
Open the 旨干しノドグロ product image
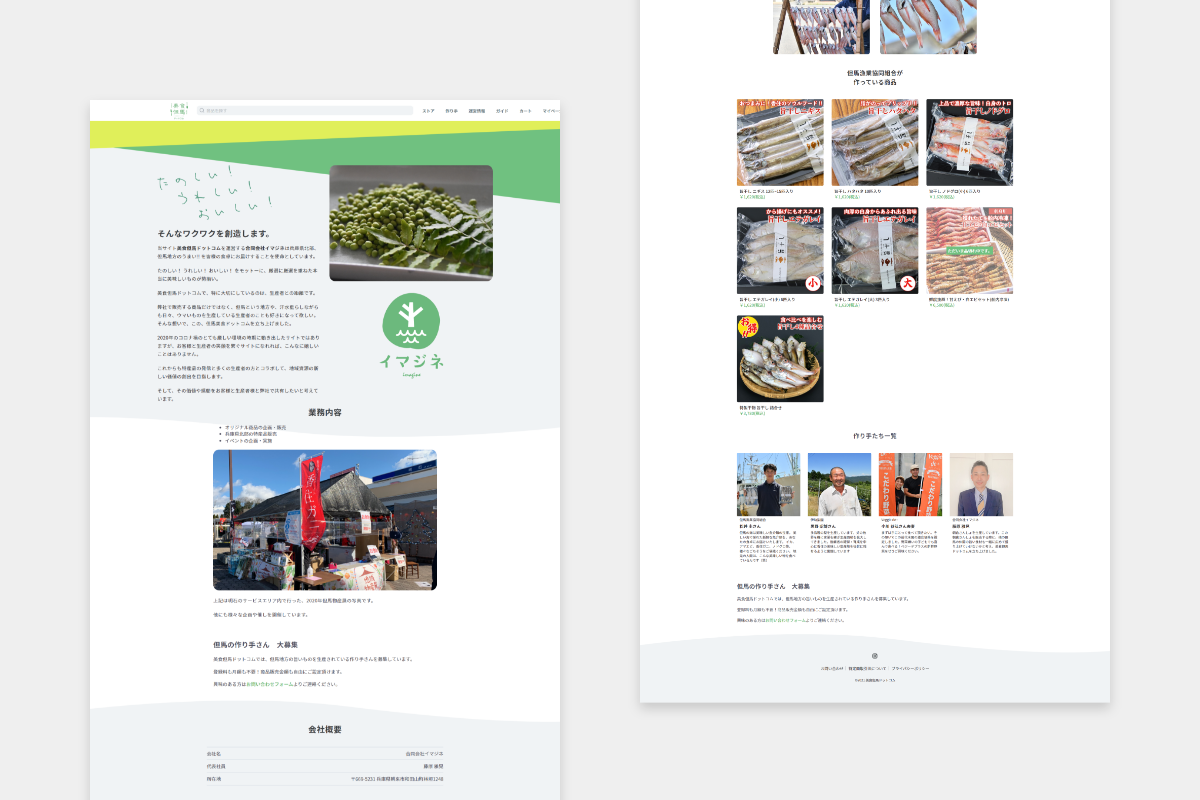click(x=969, y=142)
